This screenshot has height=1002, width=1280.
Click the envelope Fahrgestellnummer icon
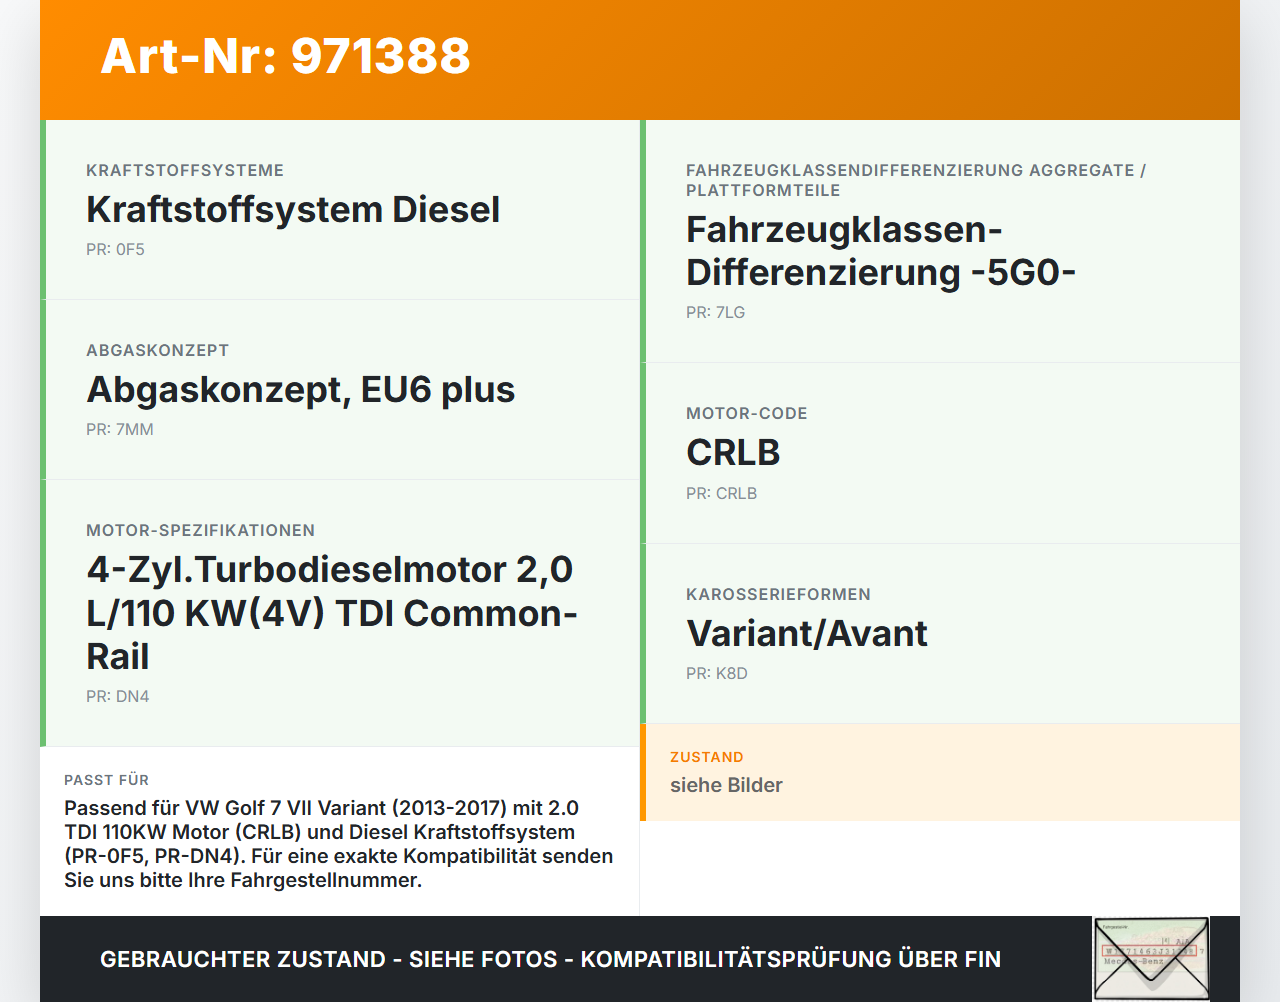pos(1151,958)
